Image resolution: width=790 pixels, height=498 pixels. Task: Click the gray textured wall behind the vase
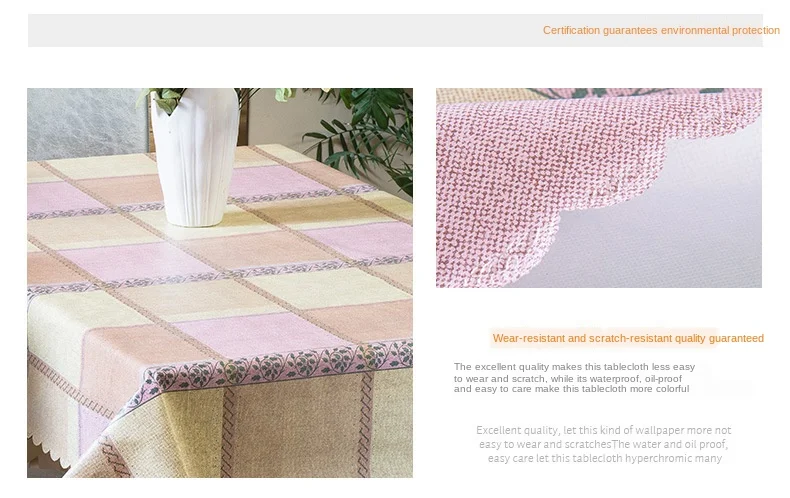86,123
